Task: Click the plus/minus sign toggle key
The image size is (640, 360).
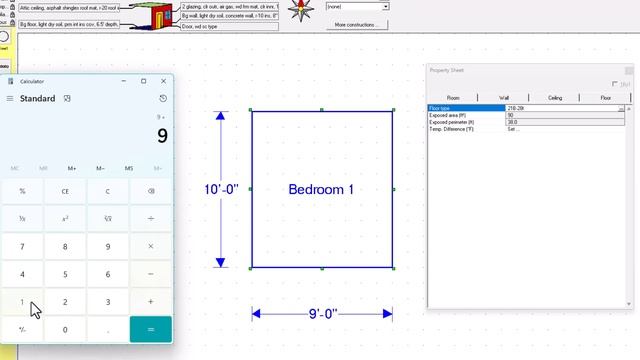Action: click(22, 329)
